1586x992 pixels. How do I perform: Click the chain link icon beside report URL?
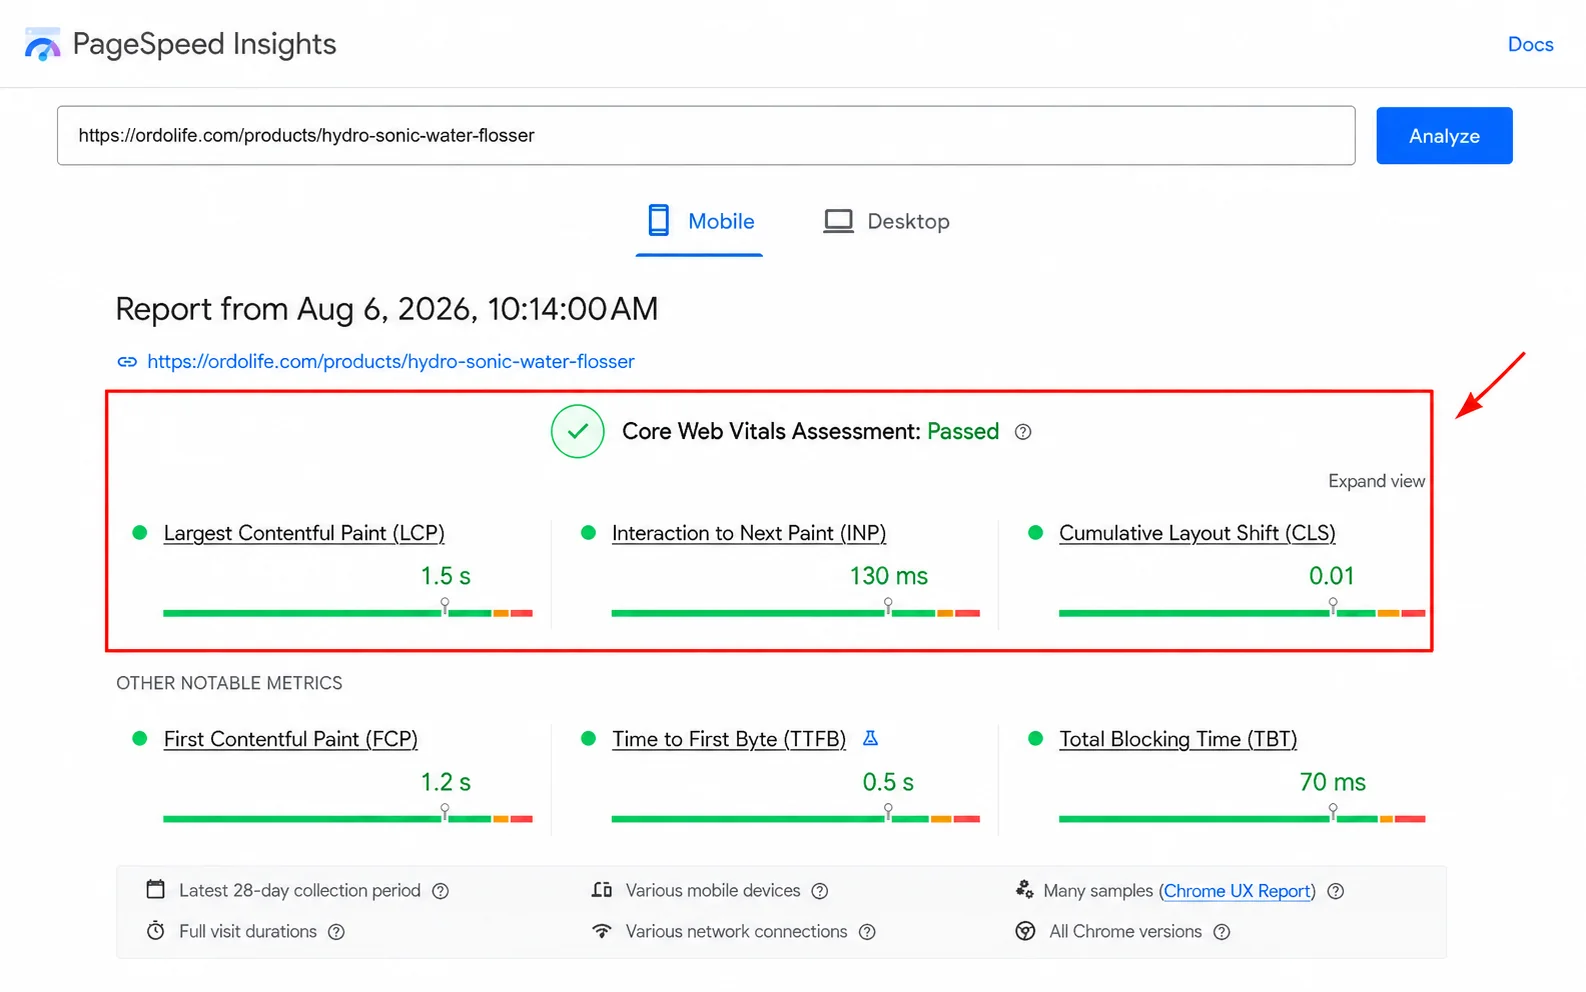(x=127, y=362)
